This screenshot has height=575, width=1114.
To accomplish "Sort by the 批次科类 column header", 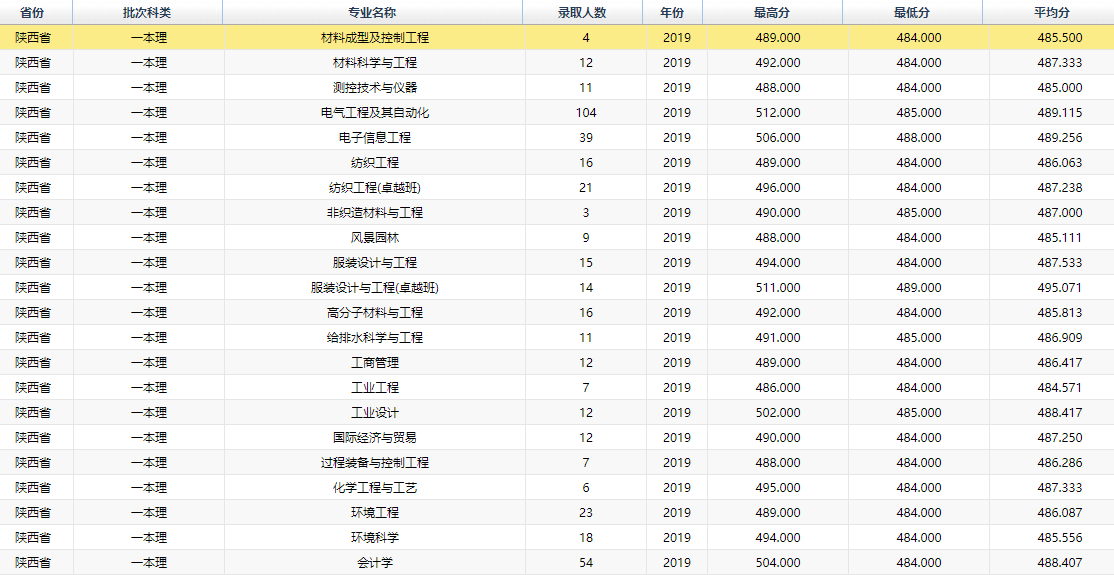I will [x=147, y=12].
